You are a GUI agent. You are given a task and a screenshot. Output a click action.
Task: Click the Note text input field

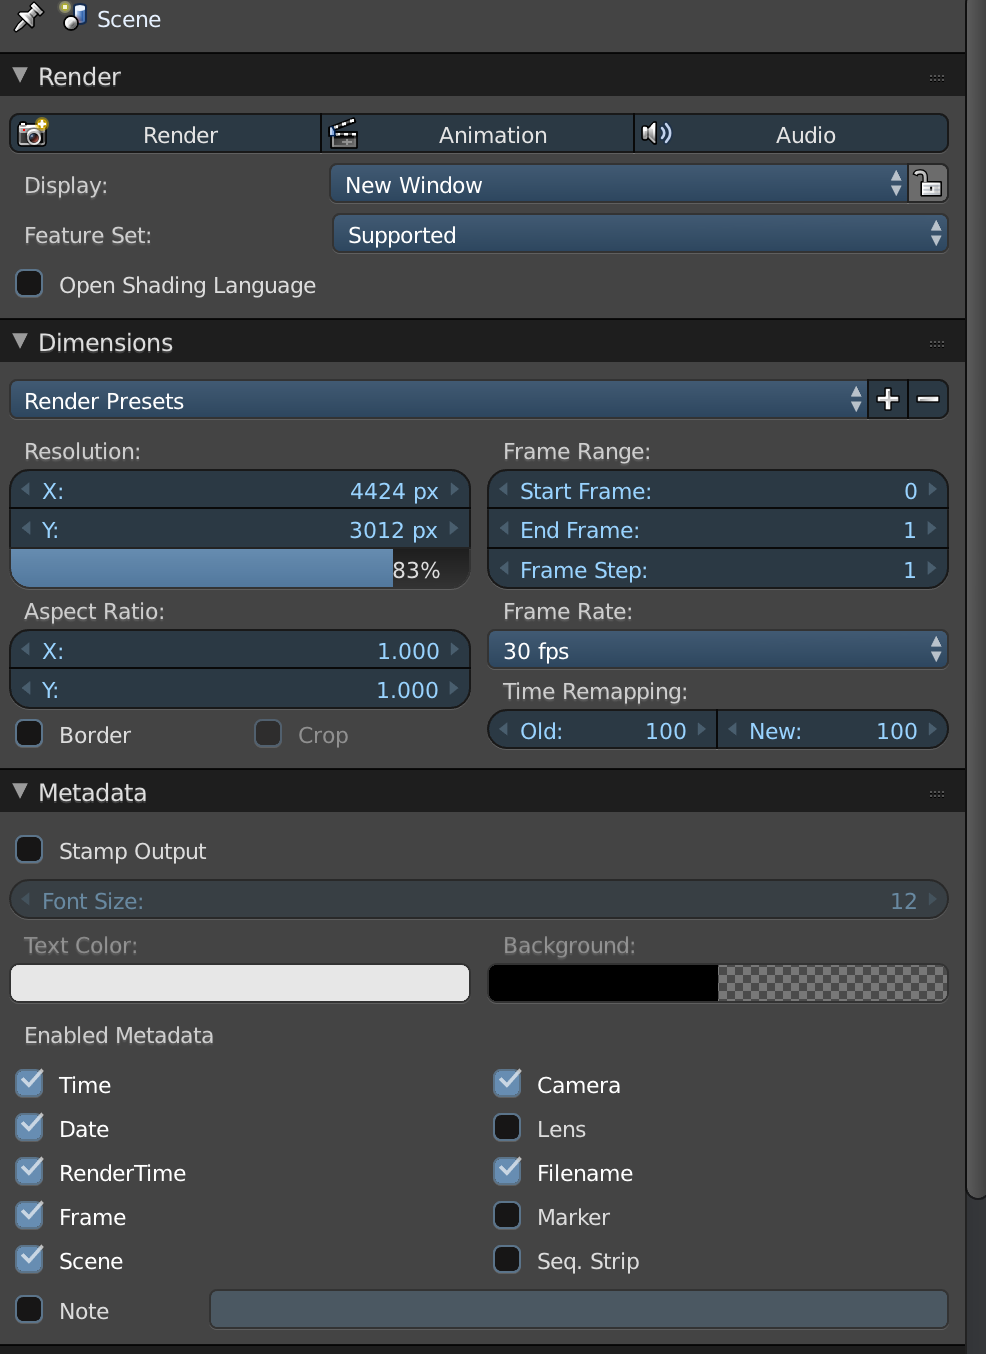[579, 1309]
